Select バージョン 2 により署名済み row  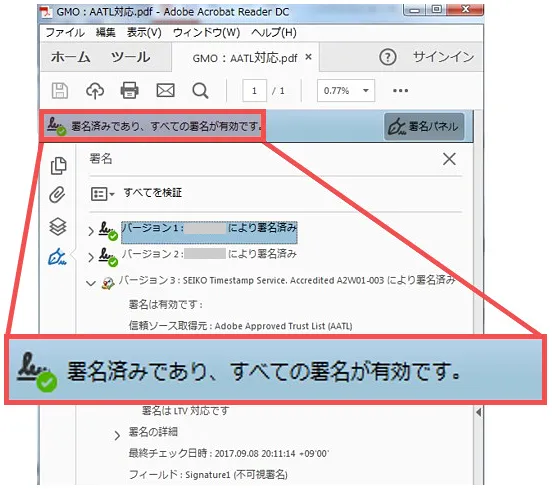pyautogui.click(x=209, y=254)
